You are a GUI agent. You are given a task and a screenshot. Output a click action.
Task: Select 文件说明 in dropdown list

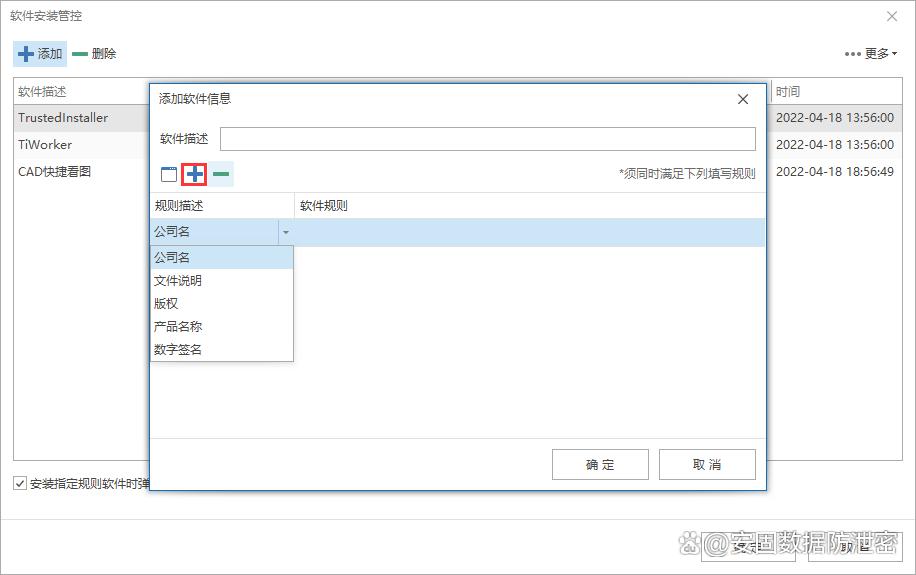[221, 280]
